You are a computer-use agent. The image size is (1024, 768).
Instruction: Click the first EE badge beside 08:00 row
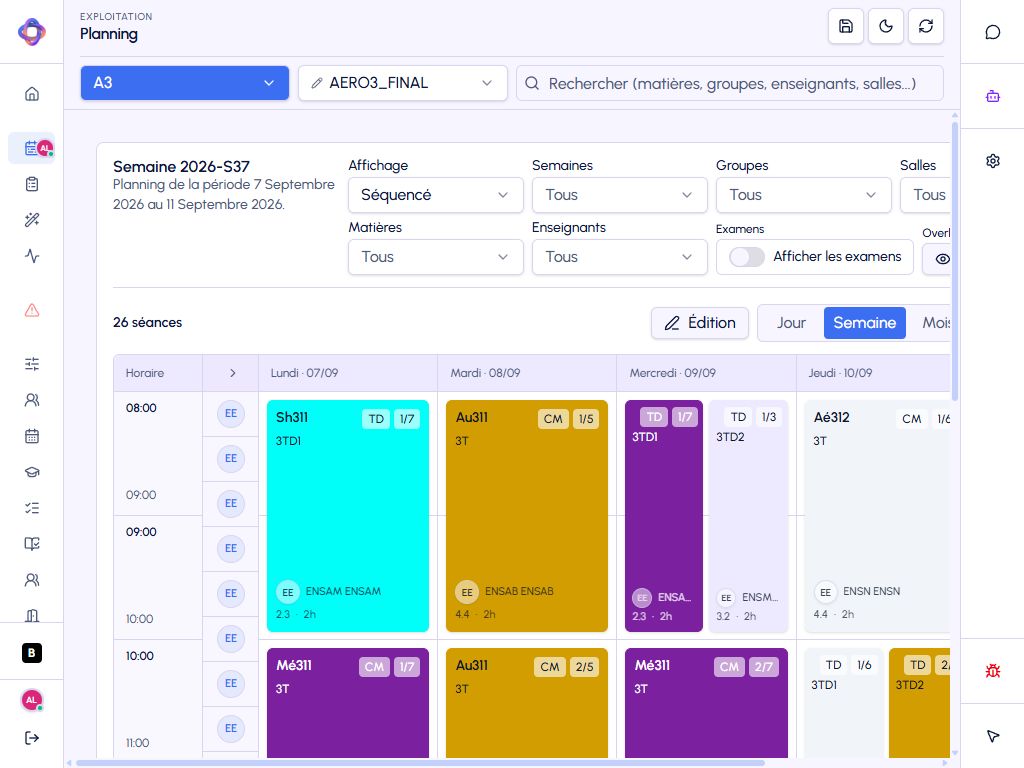click(231, 413)
